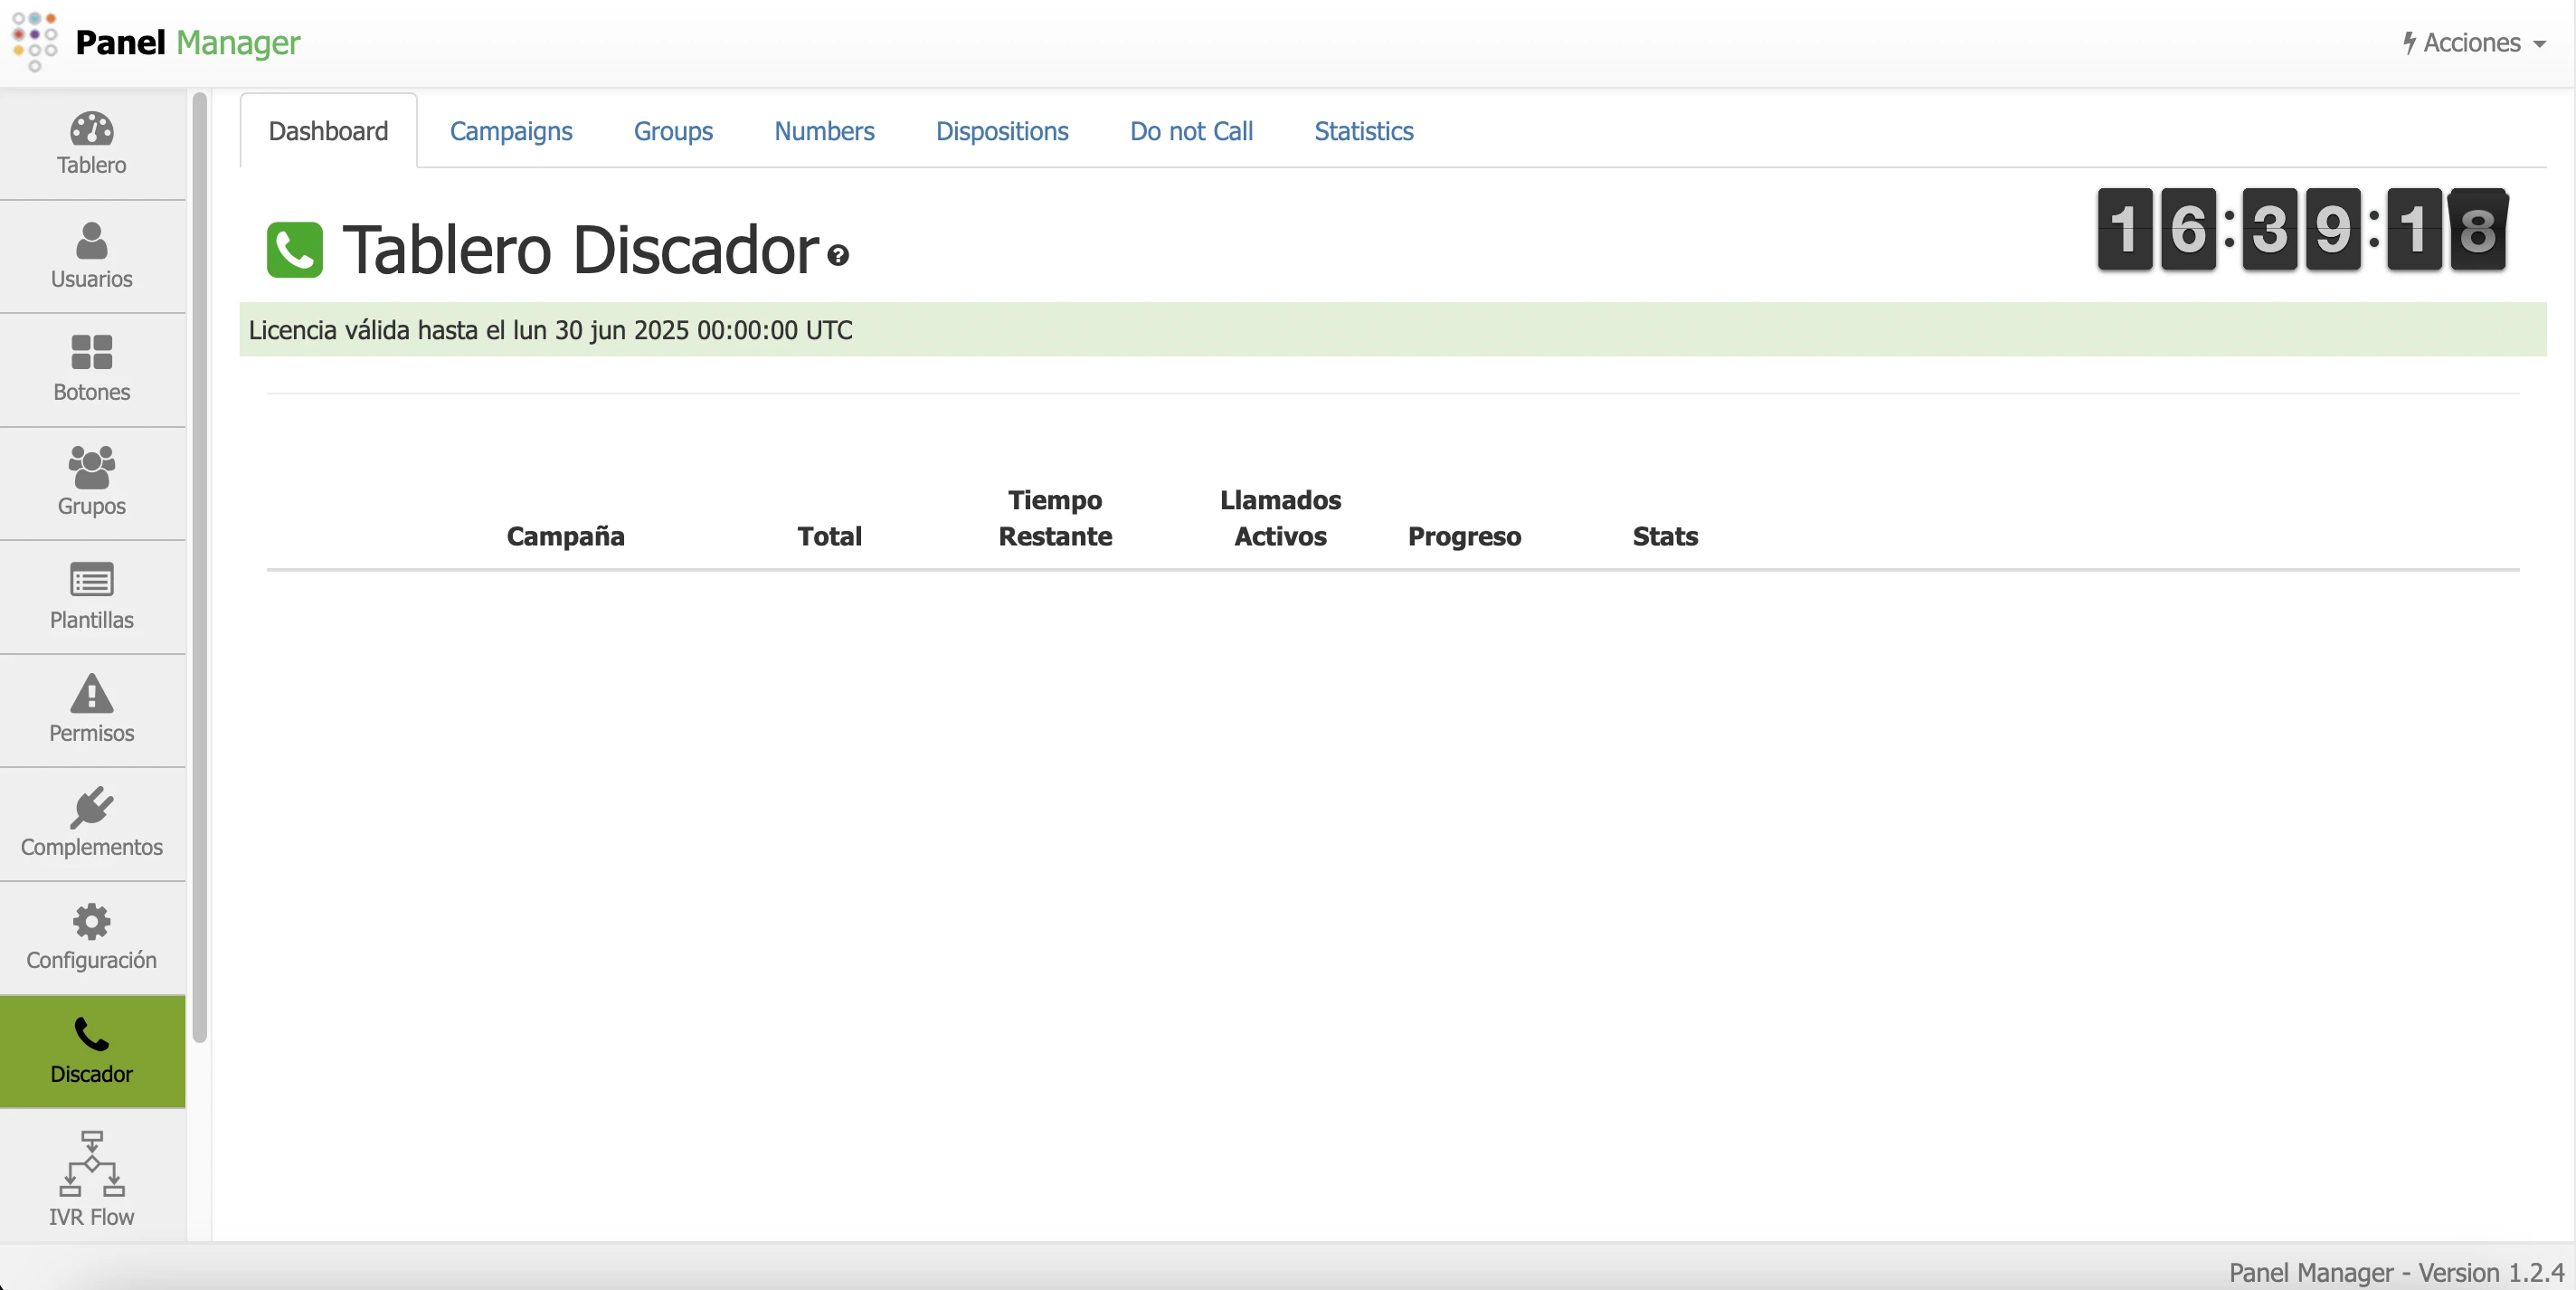Image resolution: width=2576 pixels, height=1290 pixels.
Task: Open Complementos from the sidebar
Action: (x=91, y=822)
